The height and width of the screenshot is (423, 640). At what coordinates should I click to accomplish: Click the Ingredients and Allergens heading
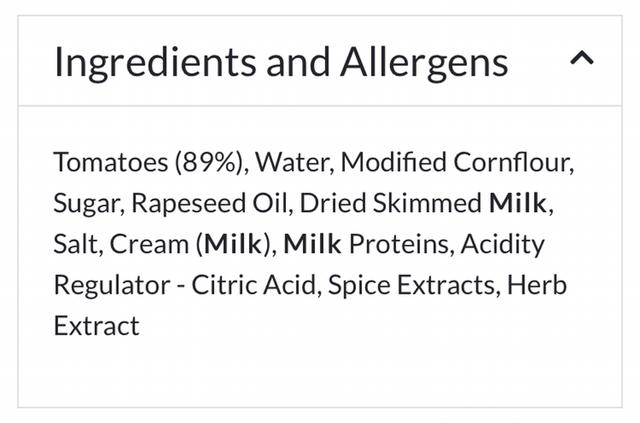coord(280,62)
